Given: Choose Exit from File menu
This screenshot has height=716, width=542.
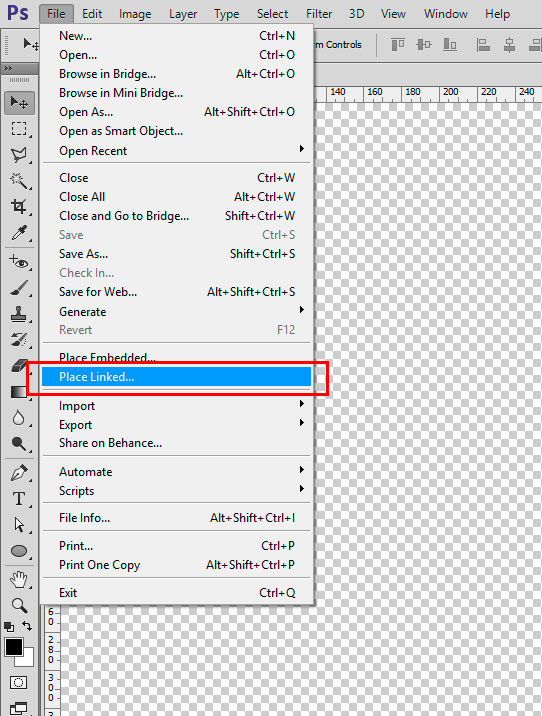Looking at the screenshot, I should [x=176, y=593].
